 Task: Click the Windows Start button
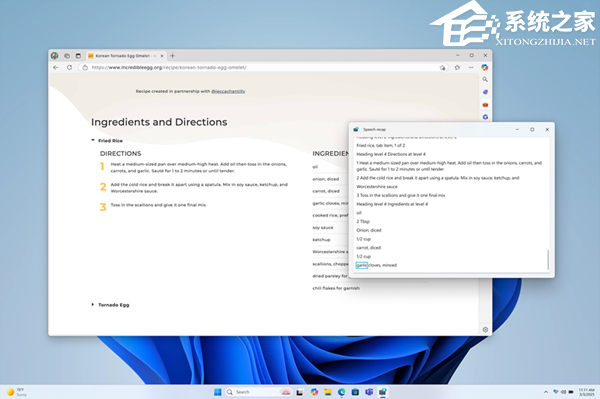218,392
